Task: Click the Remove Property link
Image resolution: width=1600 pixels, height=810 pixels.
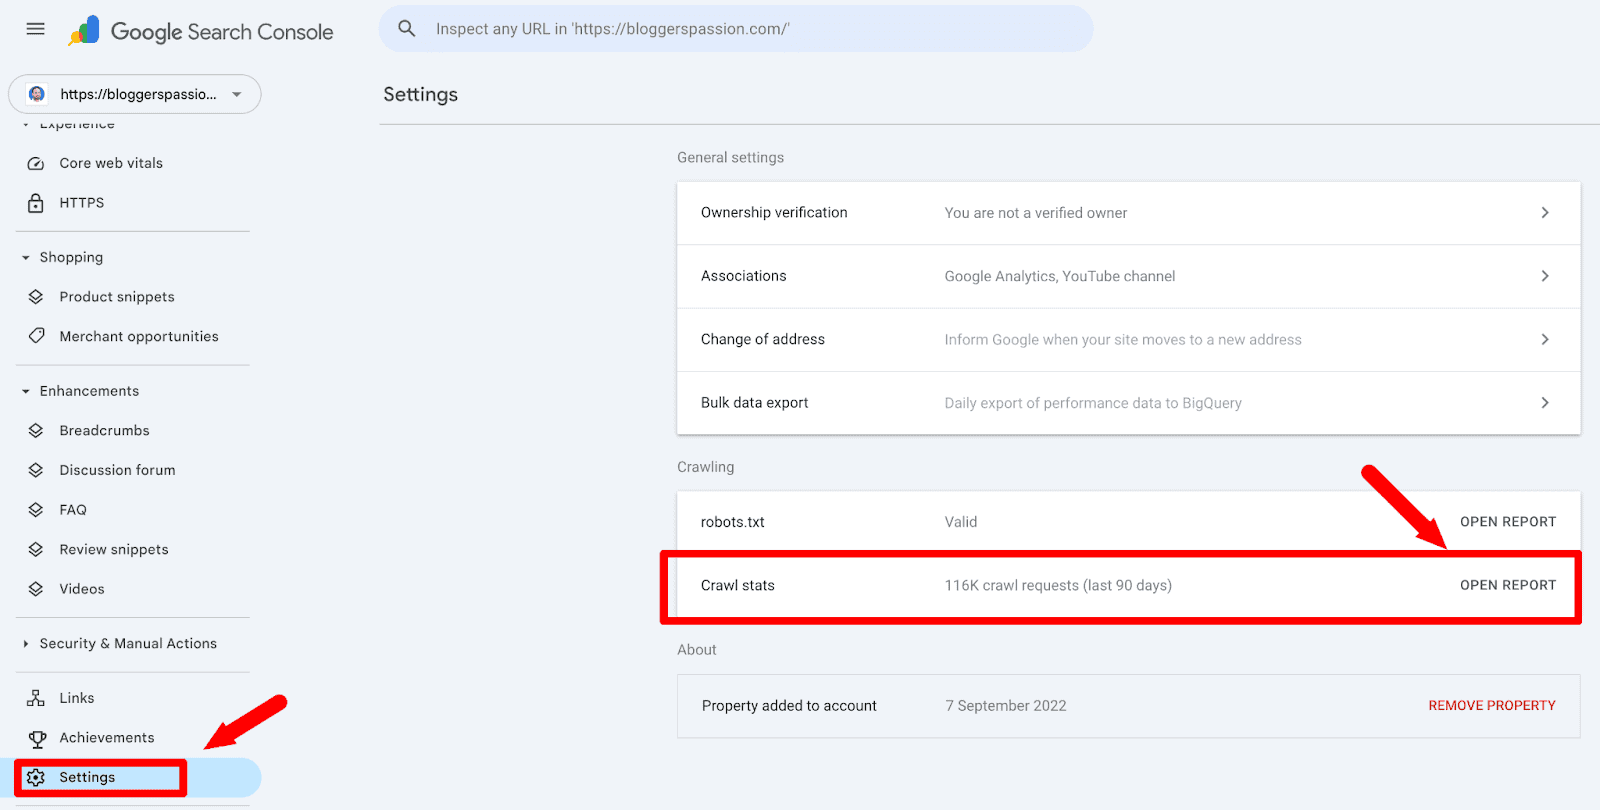Action: pyautogui.click(x=1491, y=706)
